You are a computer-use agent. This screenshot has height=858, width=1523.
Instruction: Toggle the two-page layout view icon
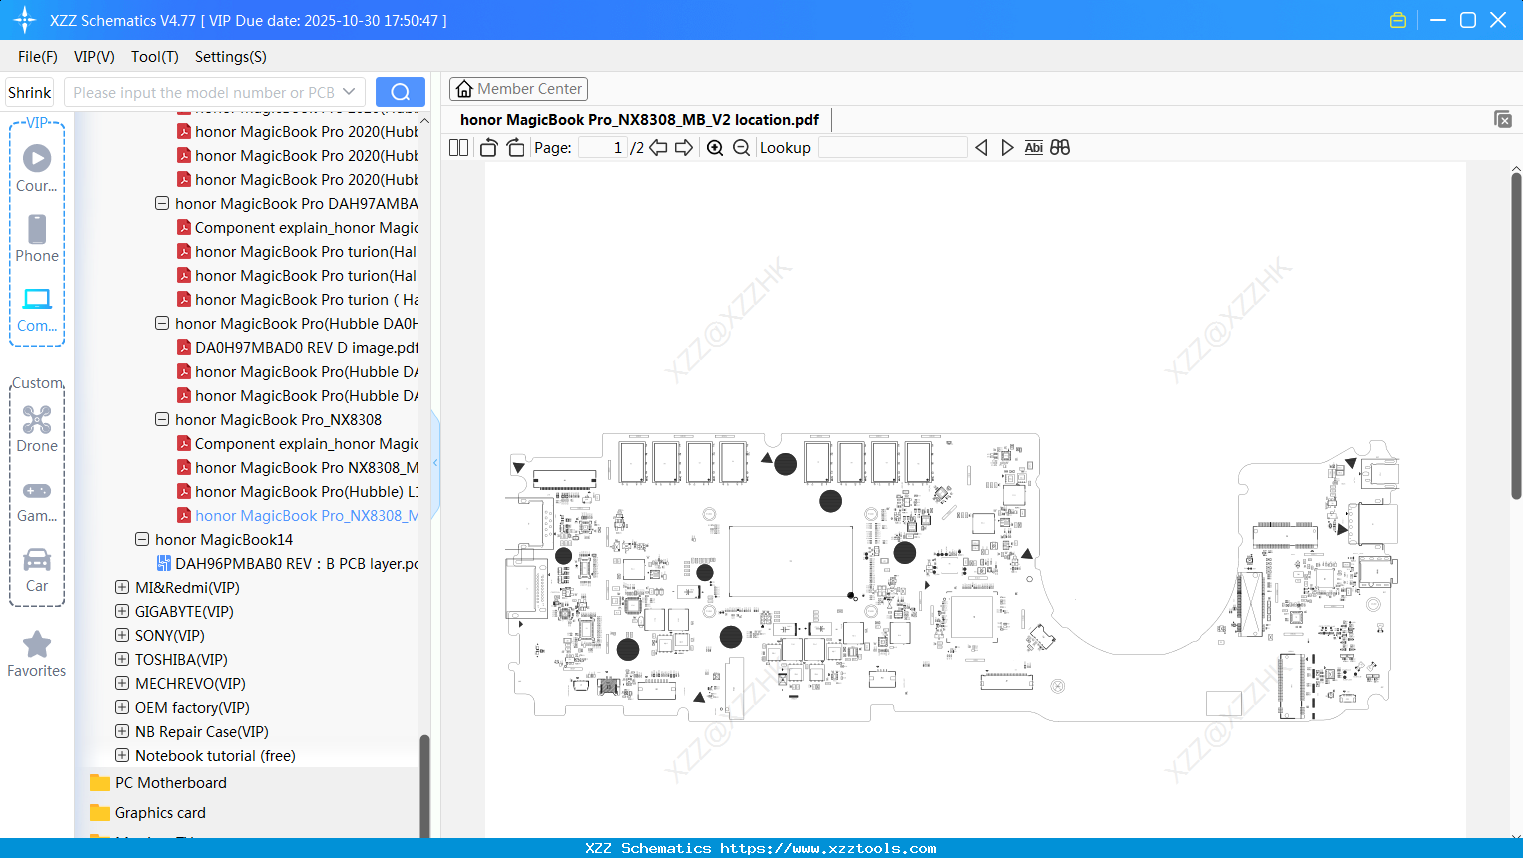pos(459,148)
